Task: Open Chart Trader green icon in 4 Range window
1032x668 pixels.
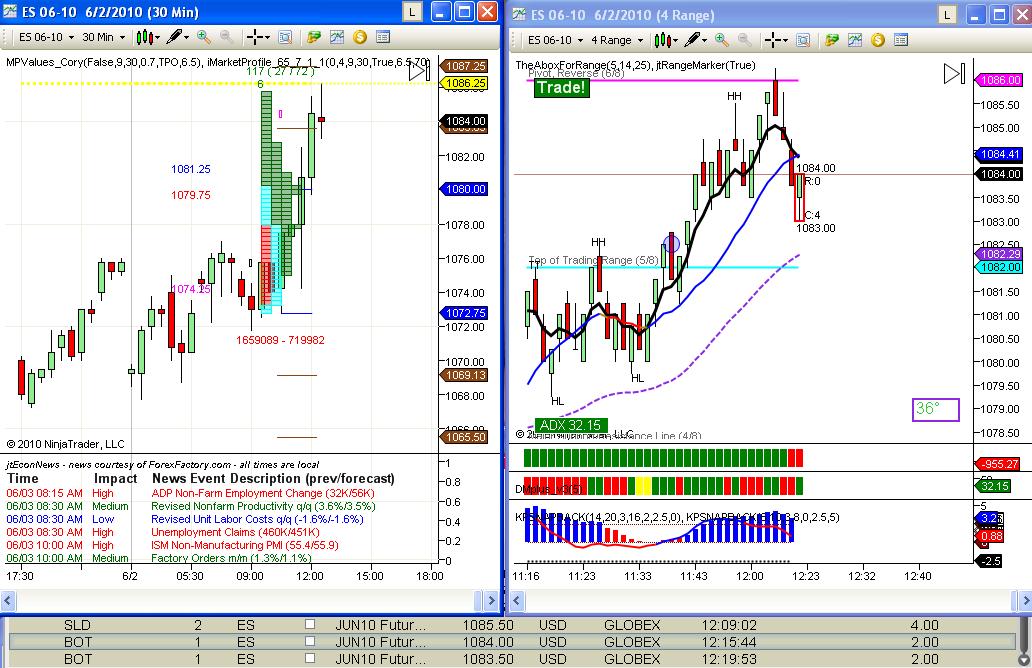Action: click(831, 40)
